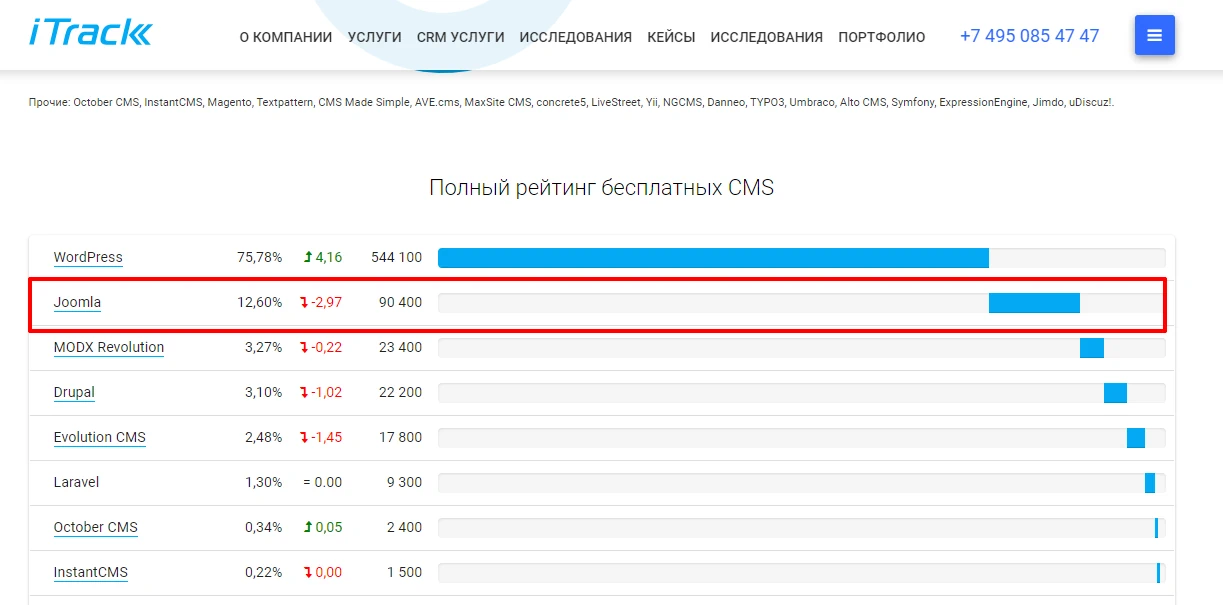The image size is (1223, 605).
Task: Click the MODX Revolution 3,27% value
Action: tap(264, 347)
